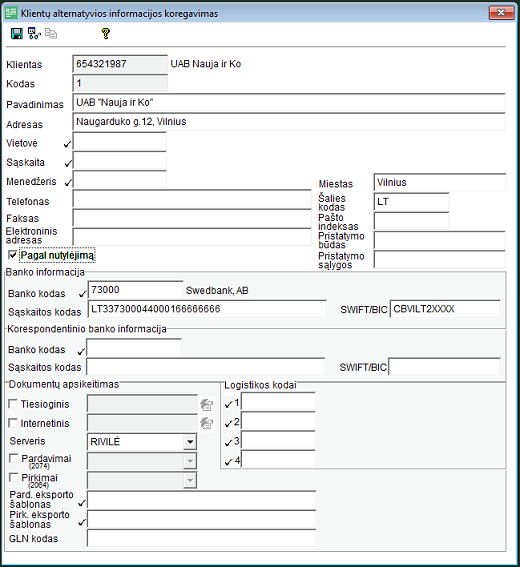Enable the Internetinis checkbox
This screenshot has width=520, height=567.
(13, 423)
